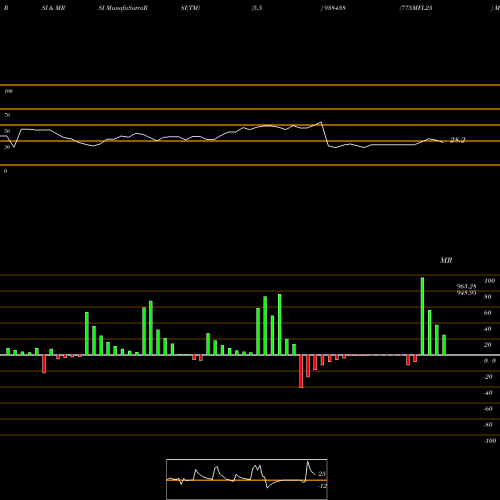500x500 pixels.
Task: Click the MR axis label 80
Action: click(488, 297)
